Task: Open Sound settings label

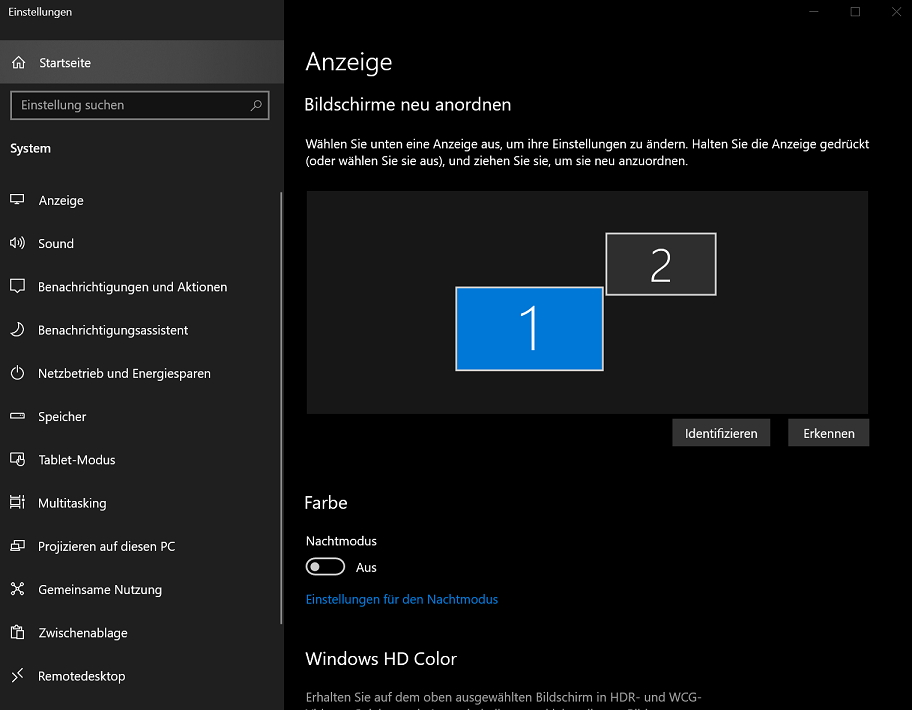Action: (56, 244)
